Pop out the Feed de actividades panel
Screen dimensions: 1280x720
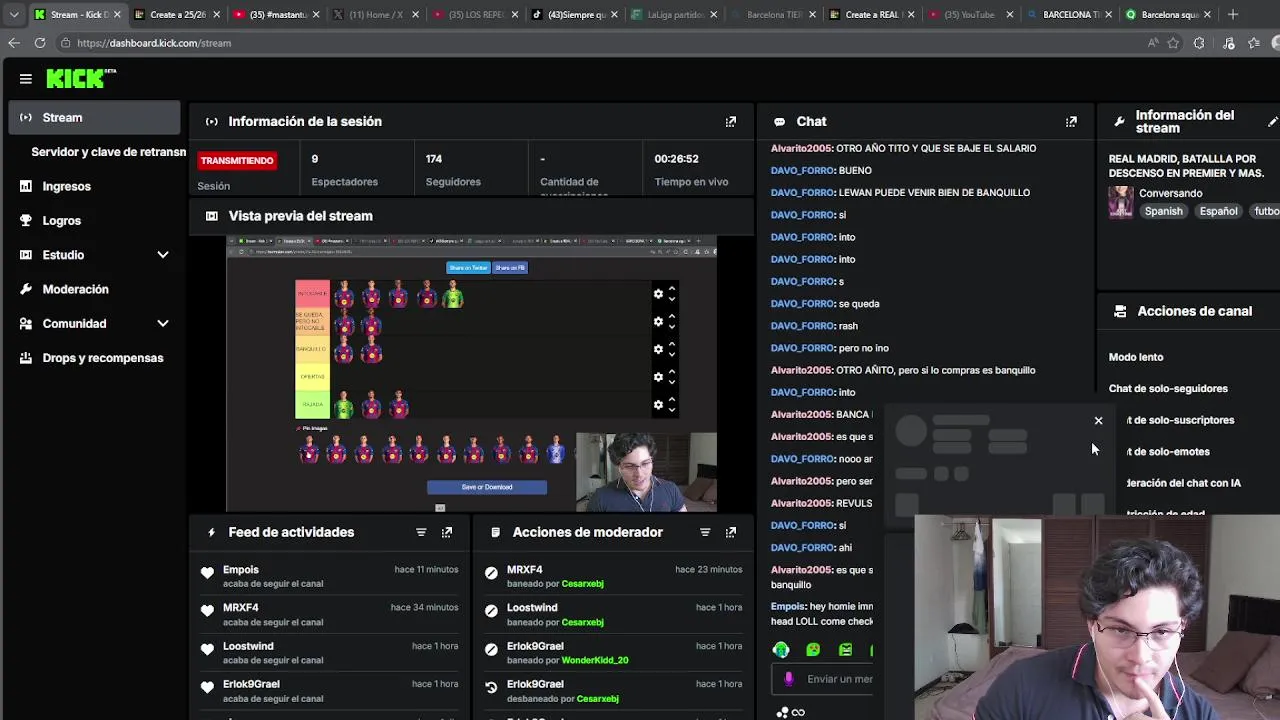tap(447, 533)
